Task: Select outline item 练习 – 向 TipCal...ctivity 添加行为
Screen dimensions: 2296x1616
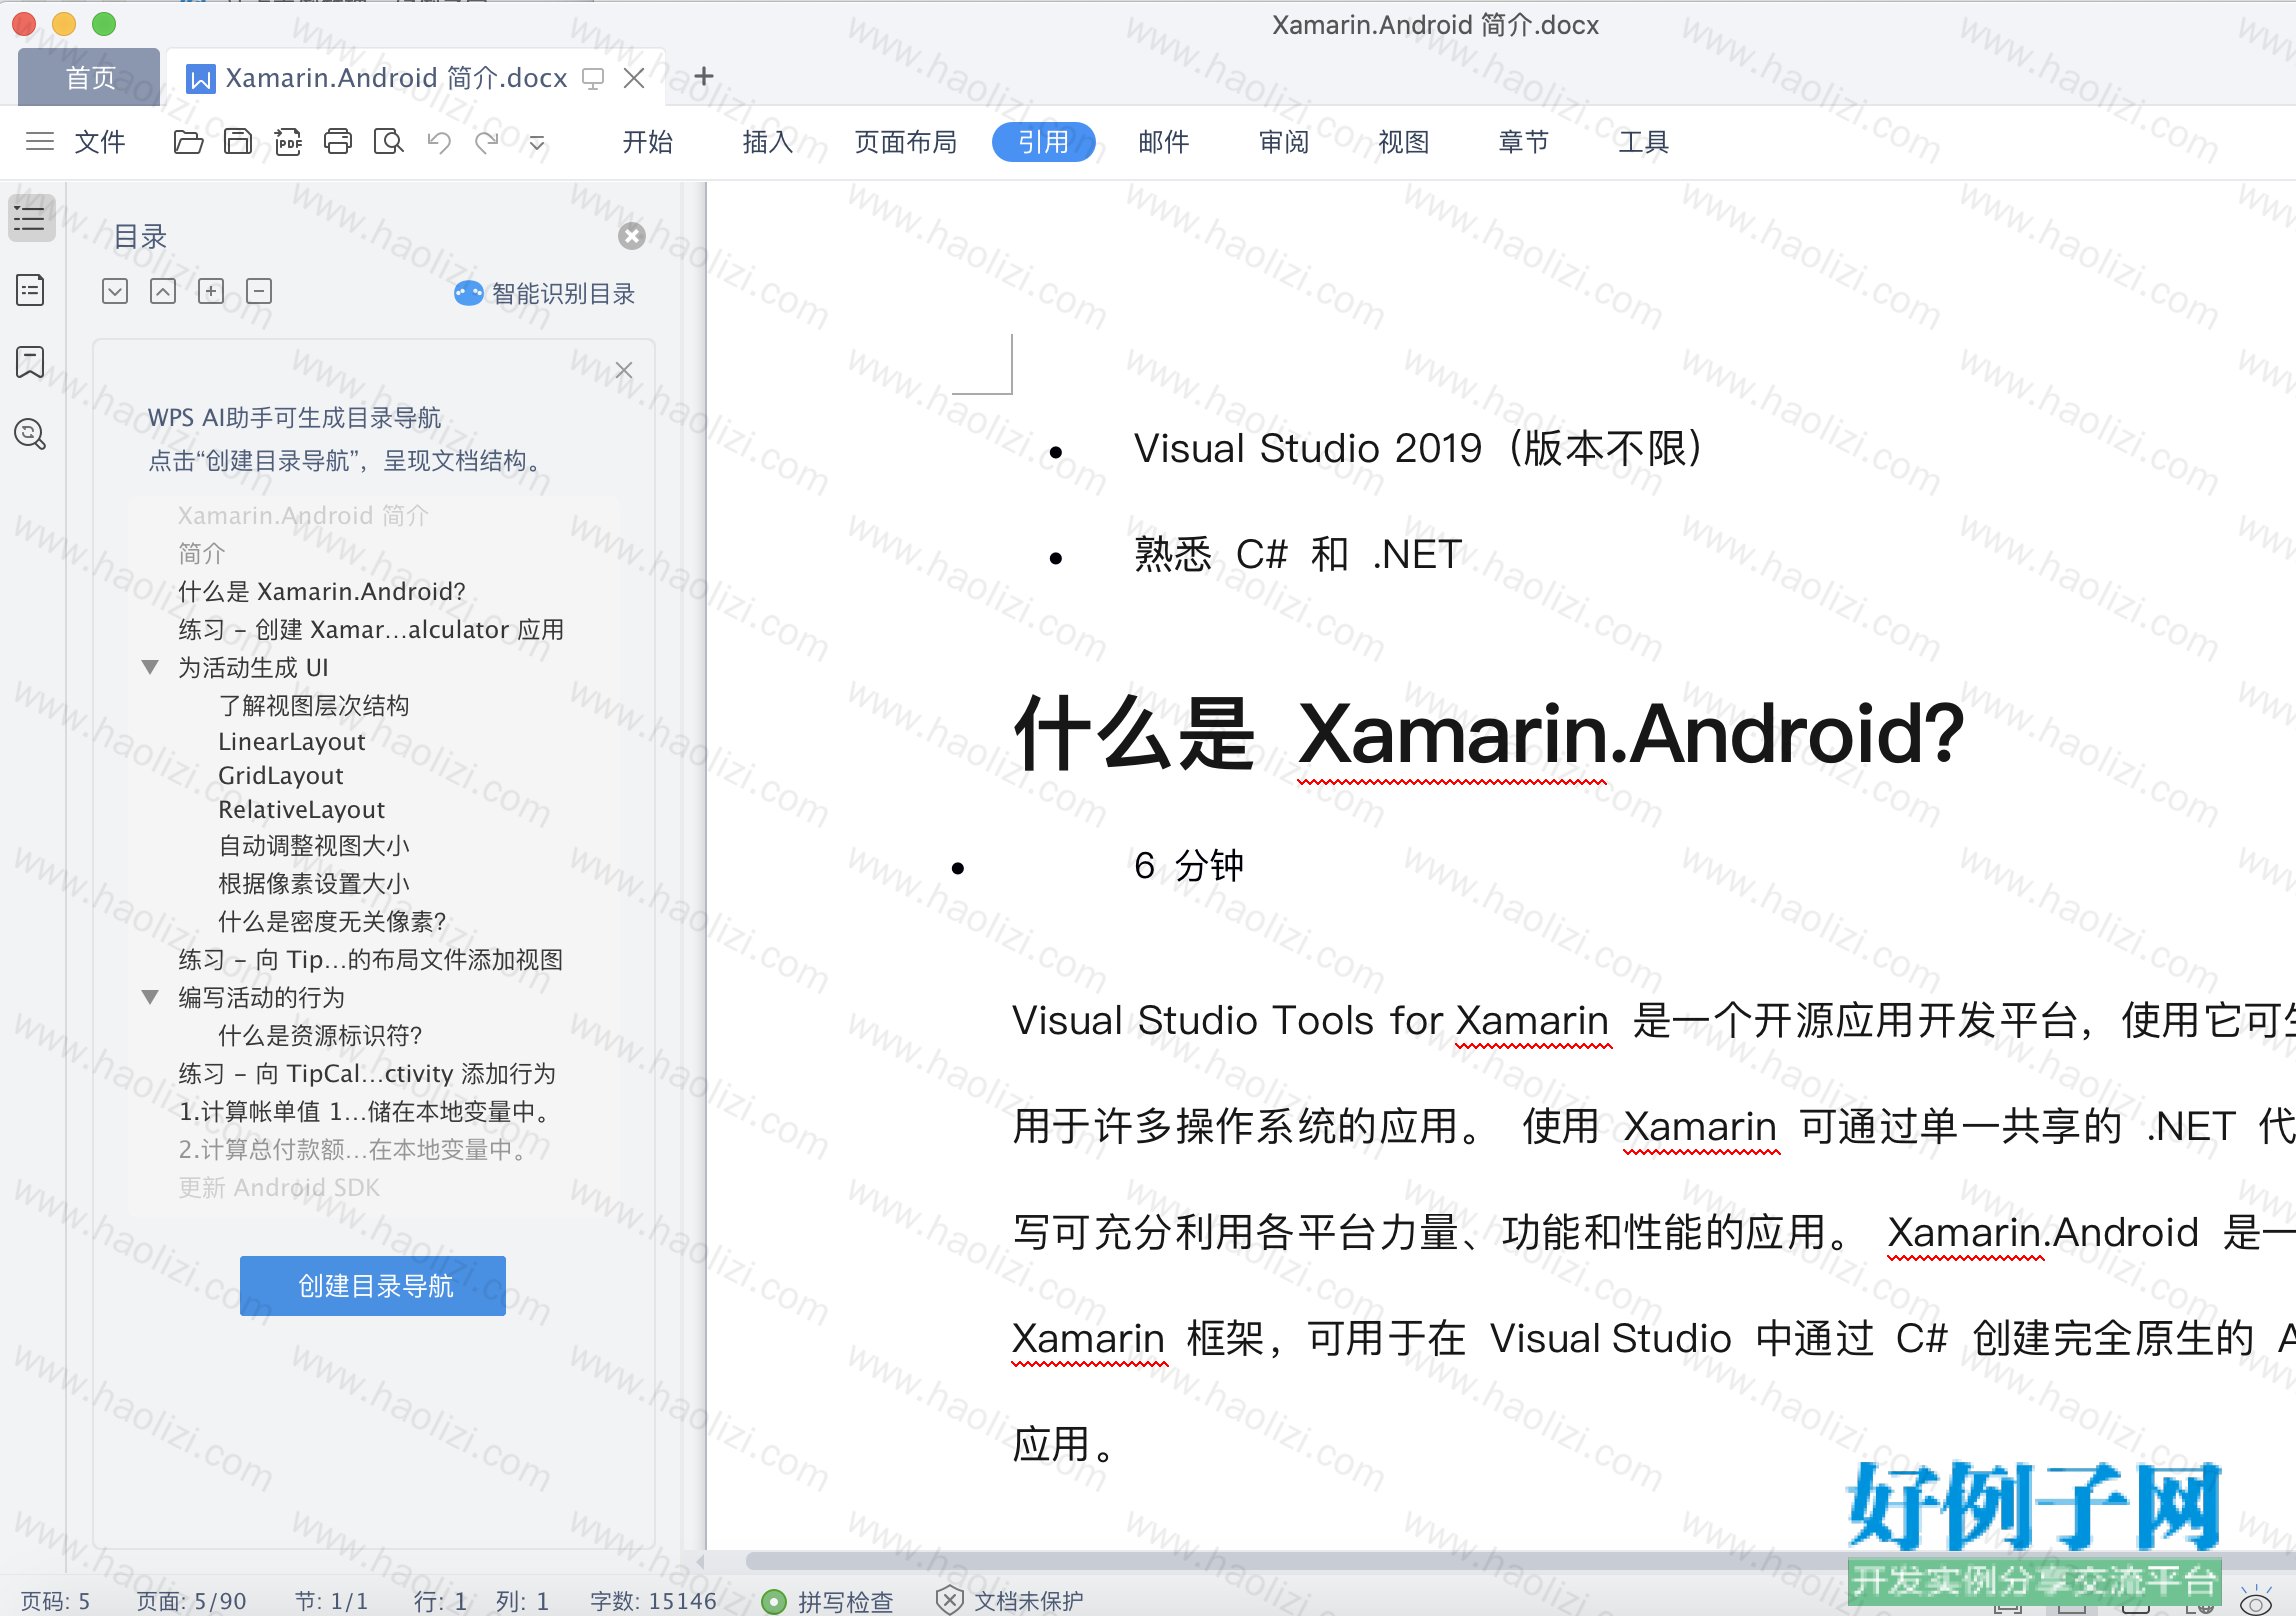Action: click(367, 1074)
